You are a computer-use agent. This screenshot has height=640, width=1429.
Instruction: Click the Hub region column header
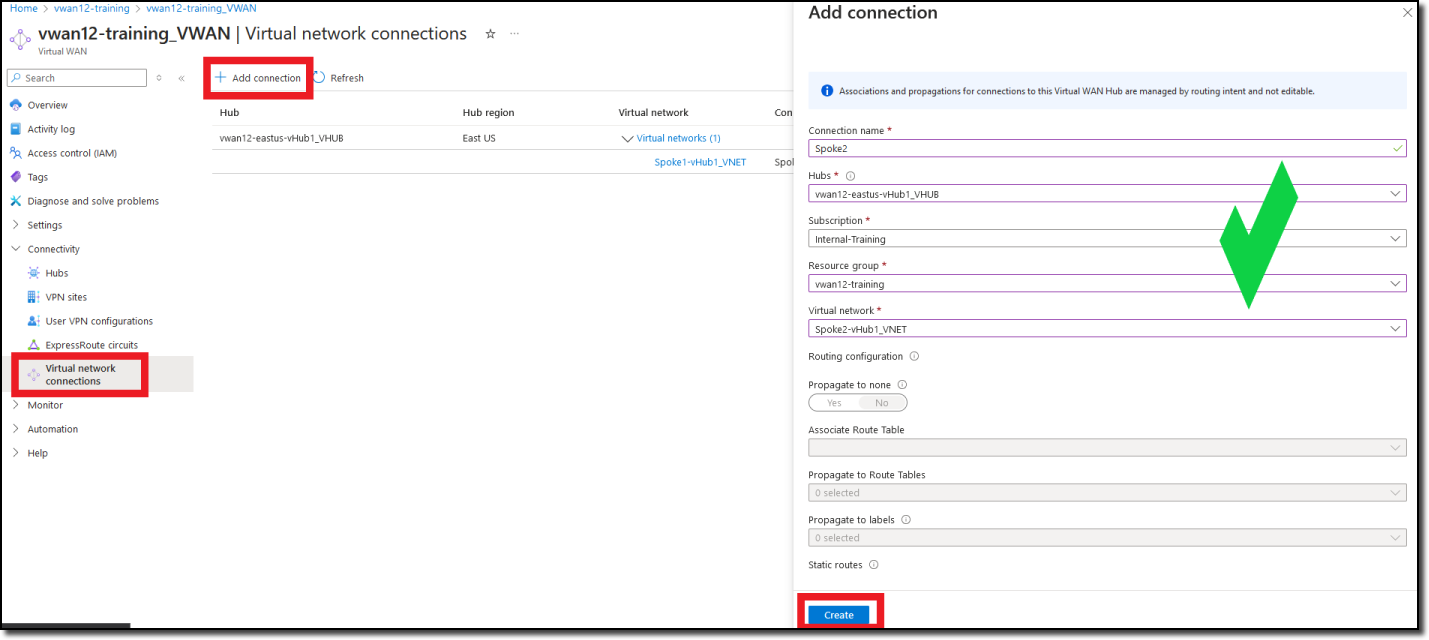pyautogui.click(x=488, y=112)
